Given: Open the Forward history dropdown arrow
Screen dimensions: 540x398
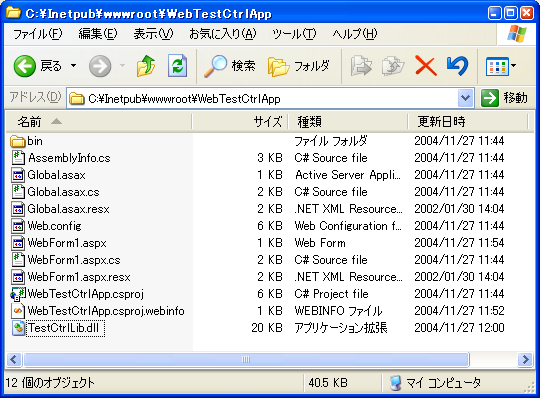Looking at the screenshot, I should (x=122, y=65).
